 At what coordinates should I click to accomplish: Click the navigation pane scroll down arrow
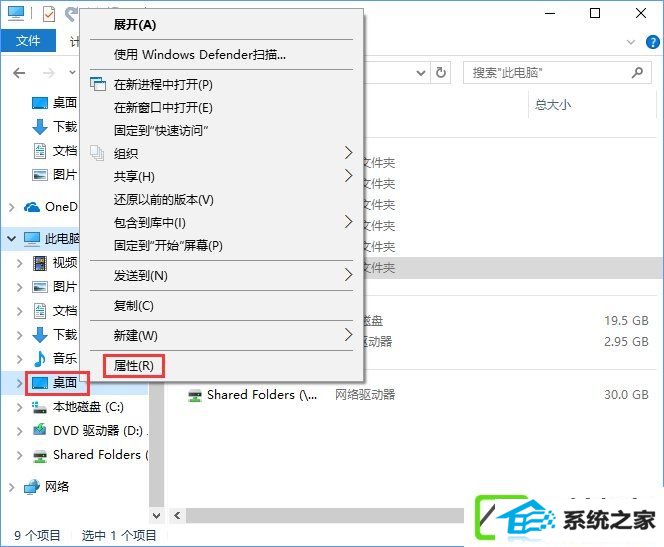point(157,516)
